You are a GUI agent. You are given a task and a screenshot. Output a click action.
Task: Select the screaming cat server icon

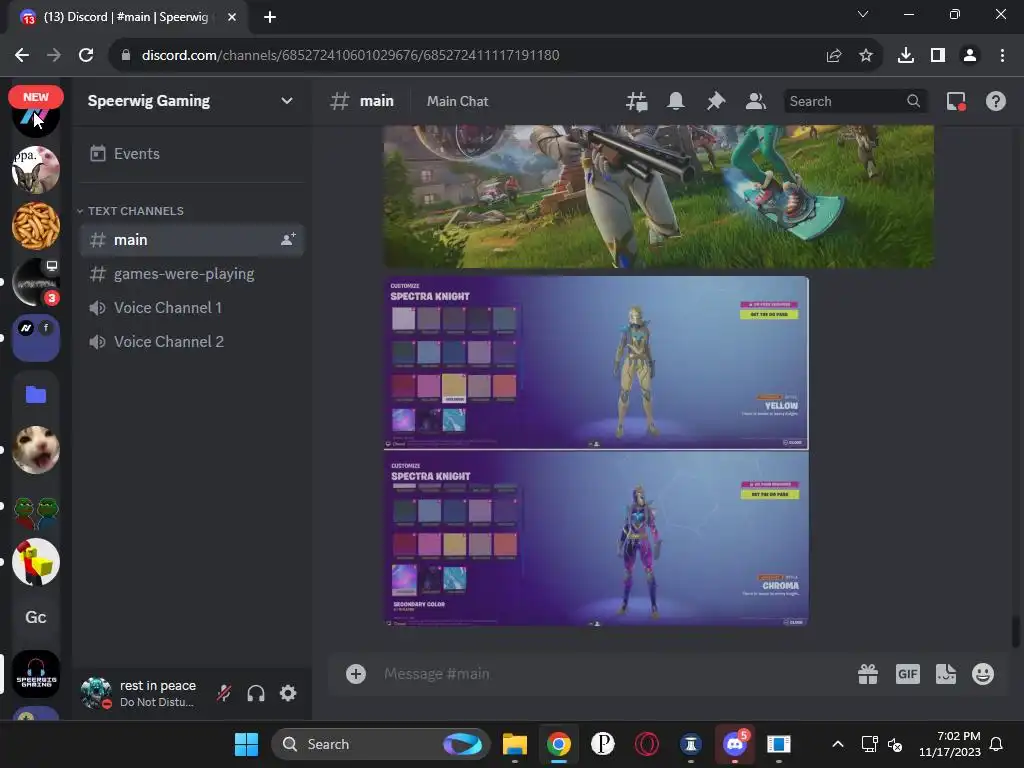36,450
